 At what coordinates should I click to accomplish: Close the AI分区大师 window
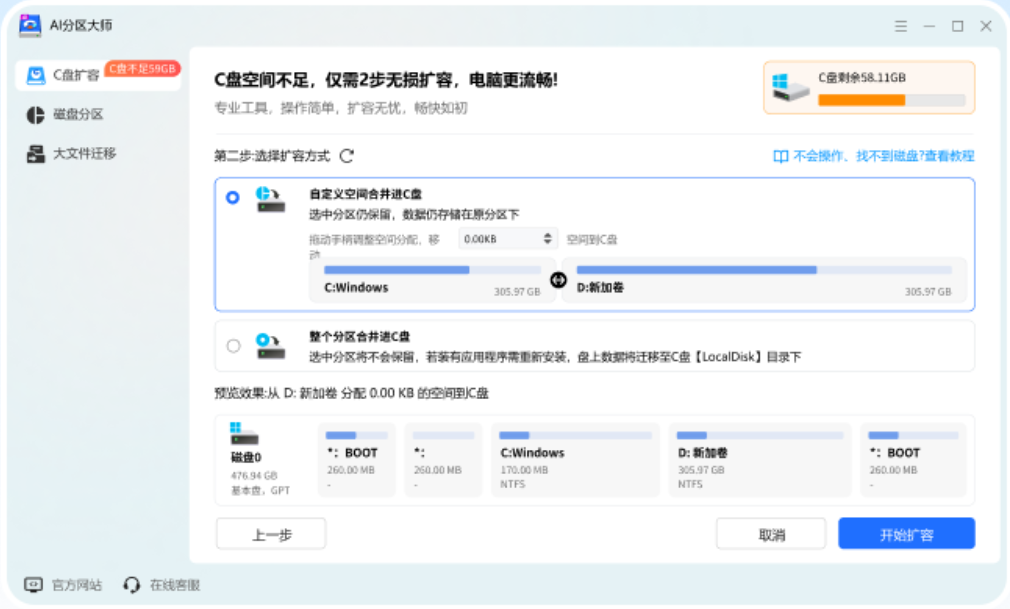coord(986,26)
